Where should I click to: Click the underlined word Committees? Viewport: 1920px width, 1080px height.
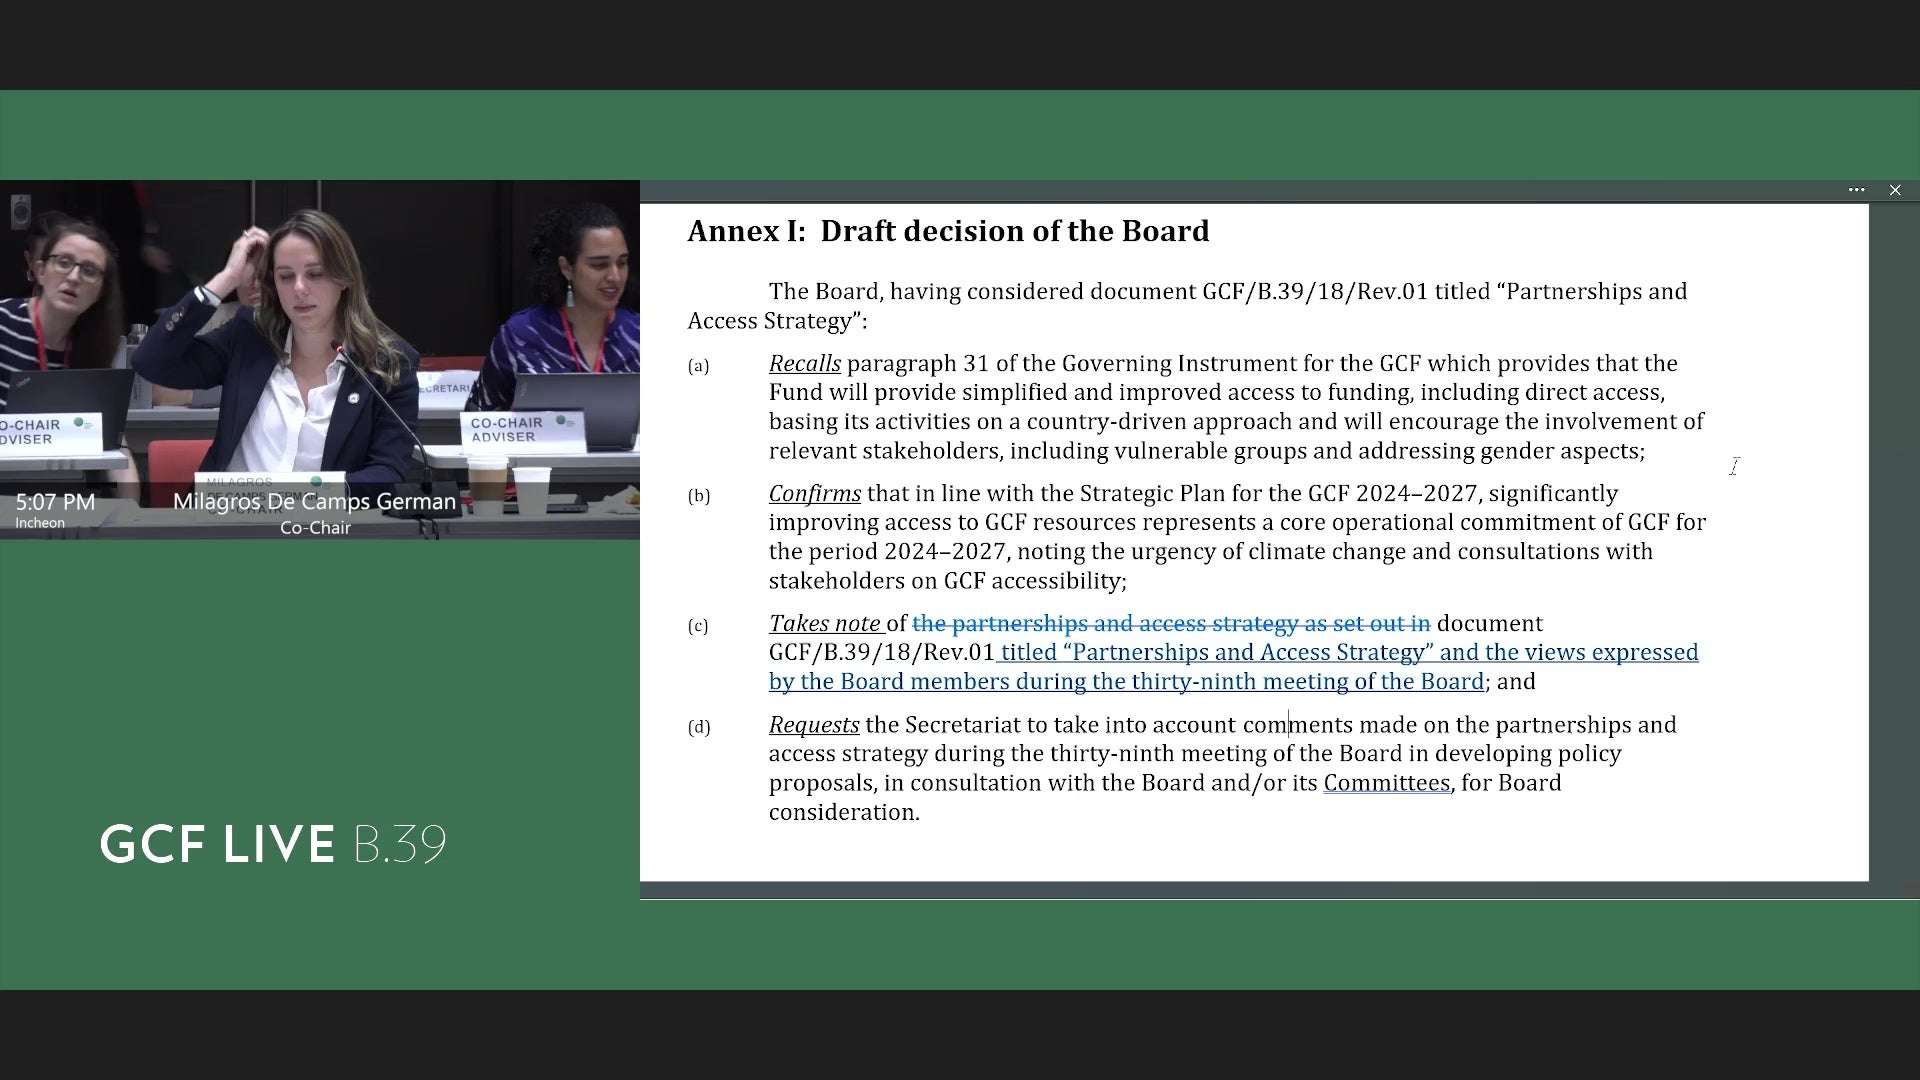(1386, 783)
